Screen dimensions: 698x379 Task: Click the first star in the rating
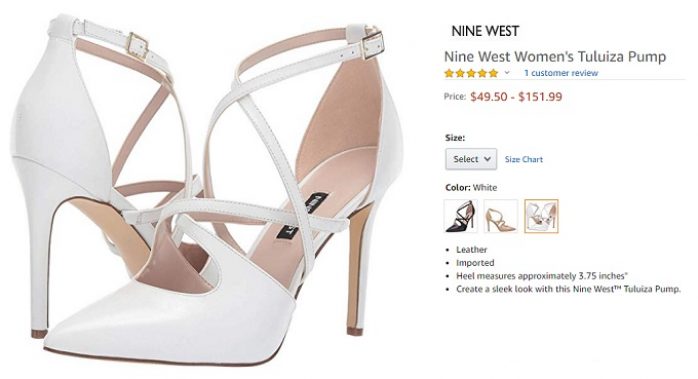point(449,73)
